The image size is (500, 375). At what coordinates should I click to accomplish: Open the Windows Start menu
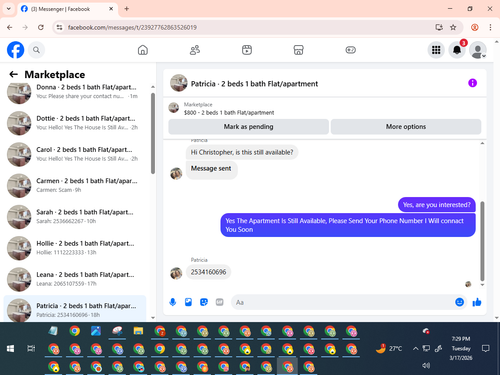[x=10, y=349]
